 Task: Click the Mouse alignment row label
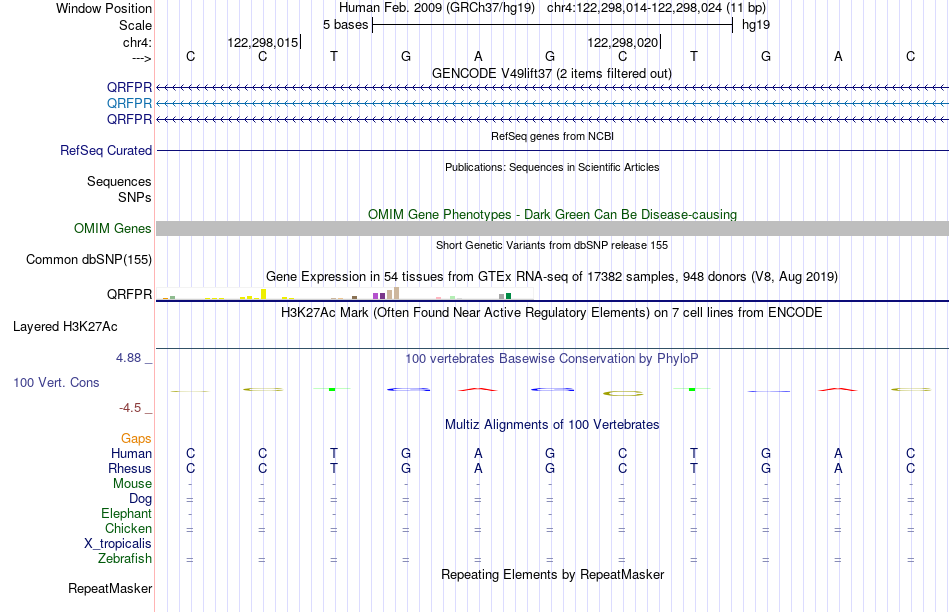click(132, 484)
